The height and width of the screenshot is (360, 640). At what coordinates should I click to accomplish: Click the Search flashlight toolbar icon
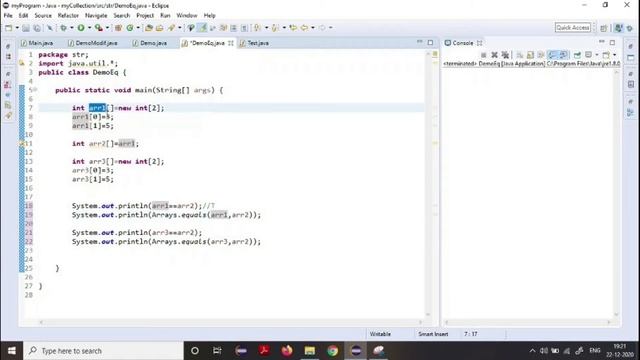point(171,28)
